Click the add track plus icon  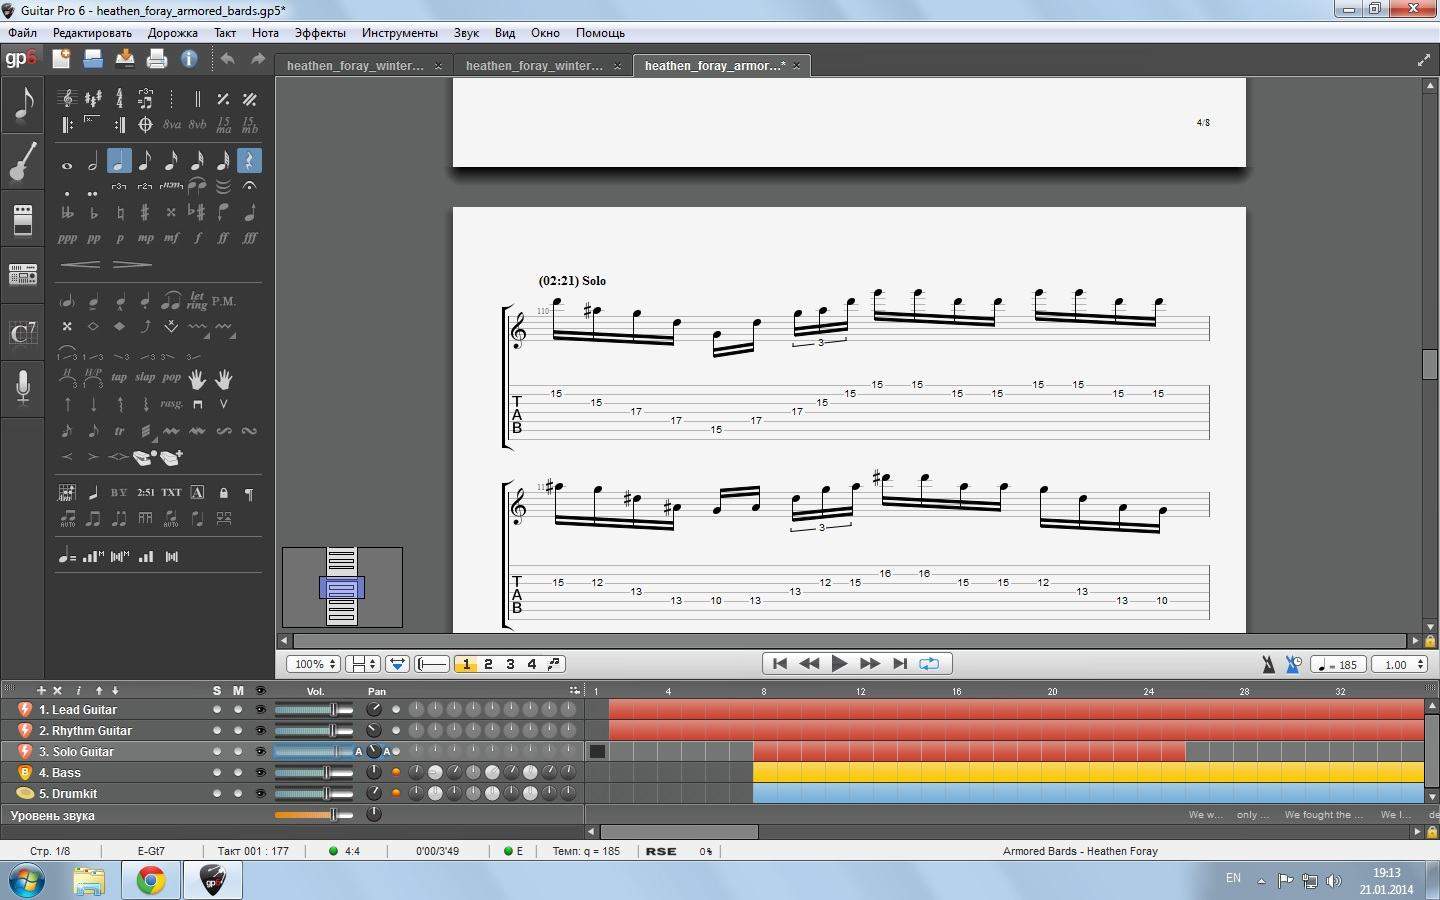(x=41, y=690)
